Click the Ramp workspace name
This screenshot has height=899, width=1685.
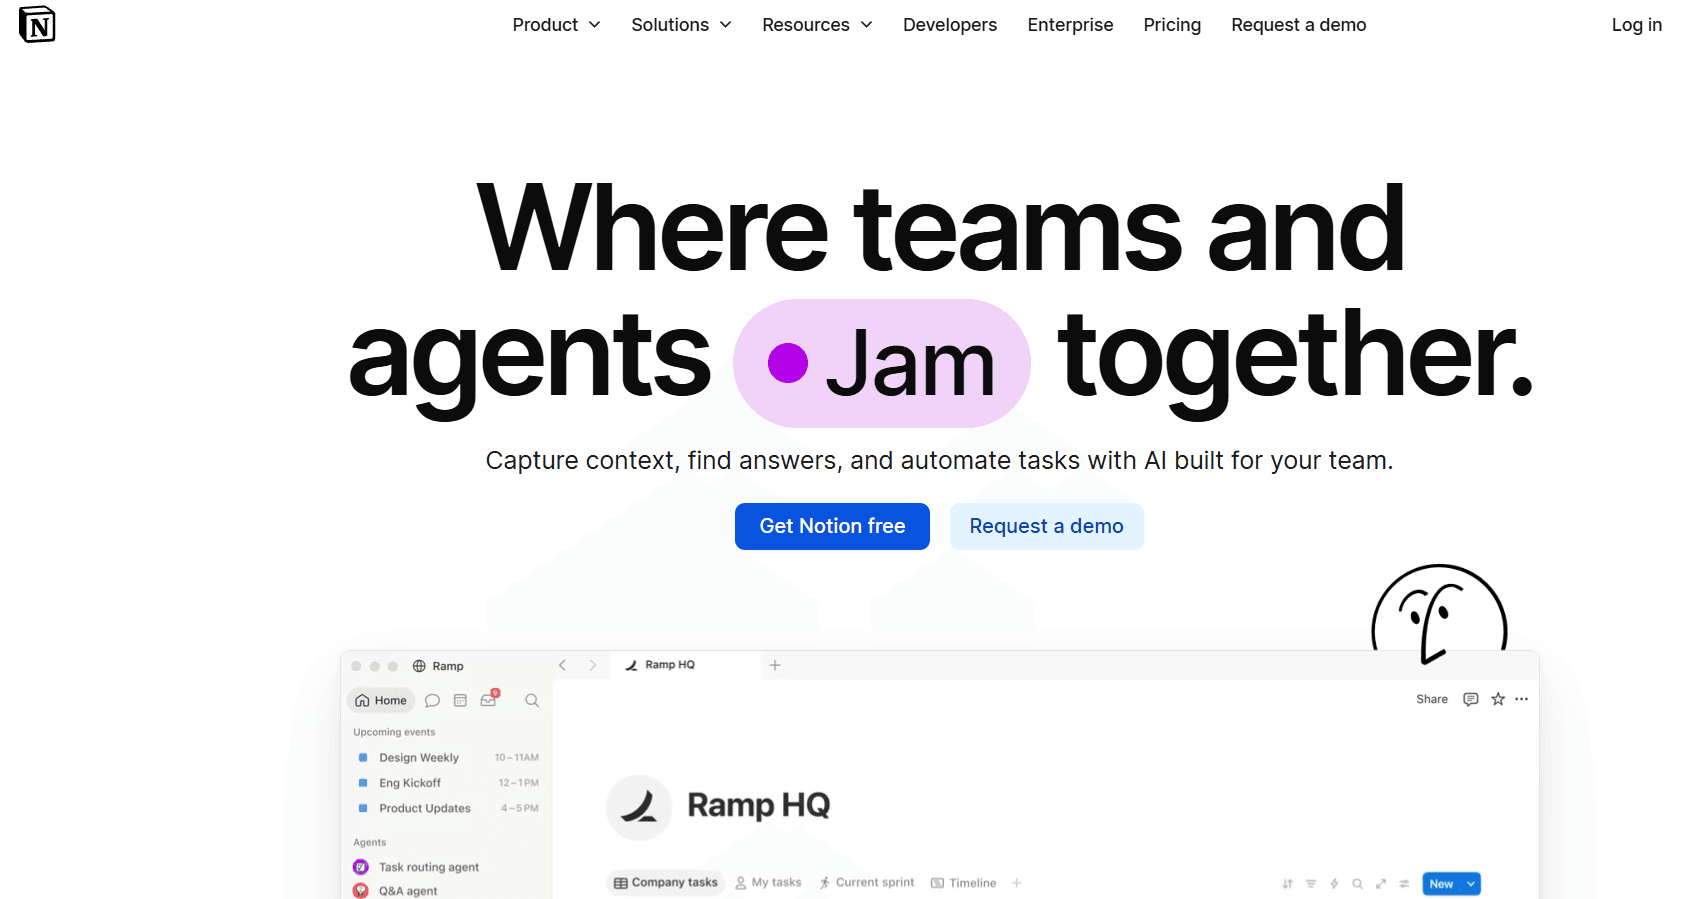448,666
